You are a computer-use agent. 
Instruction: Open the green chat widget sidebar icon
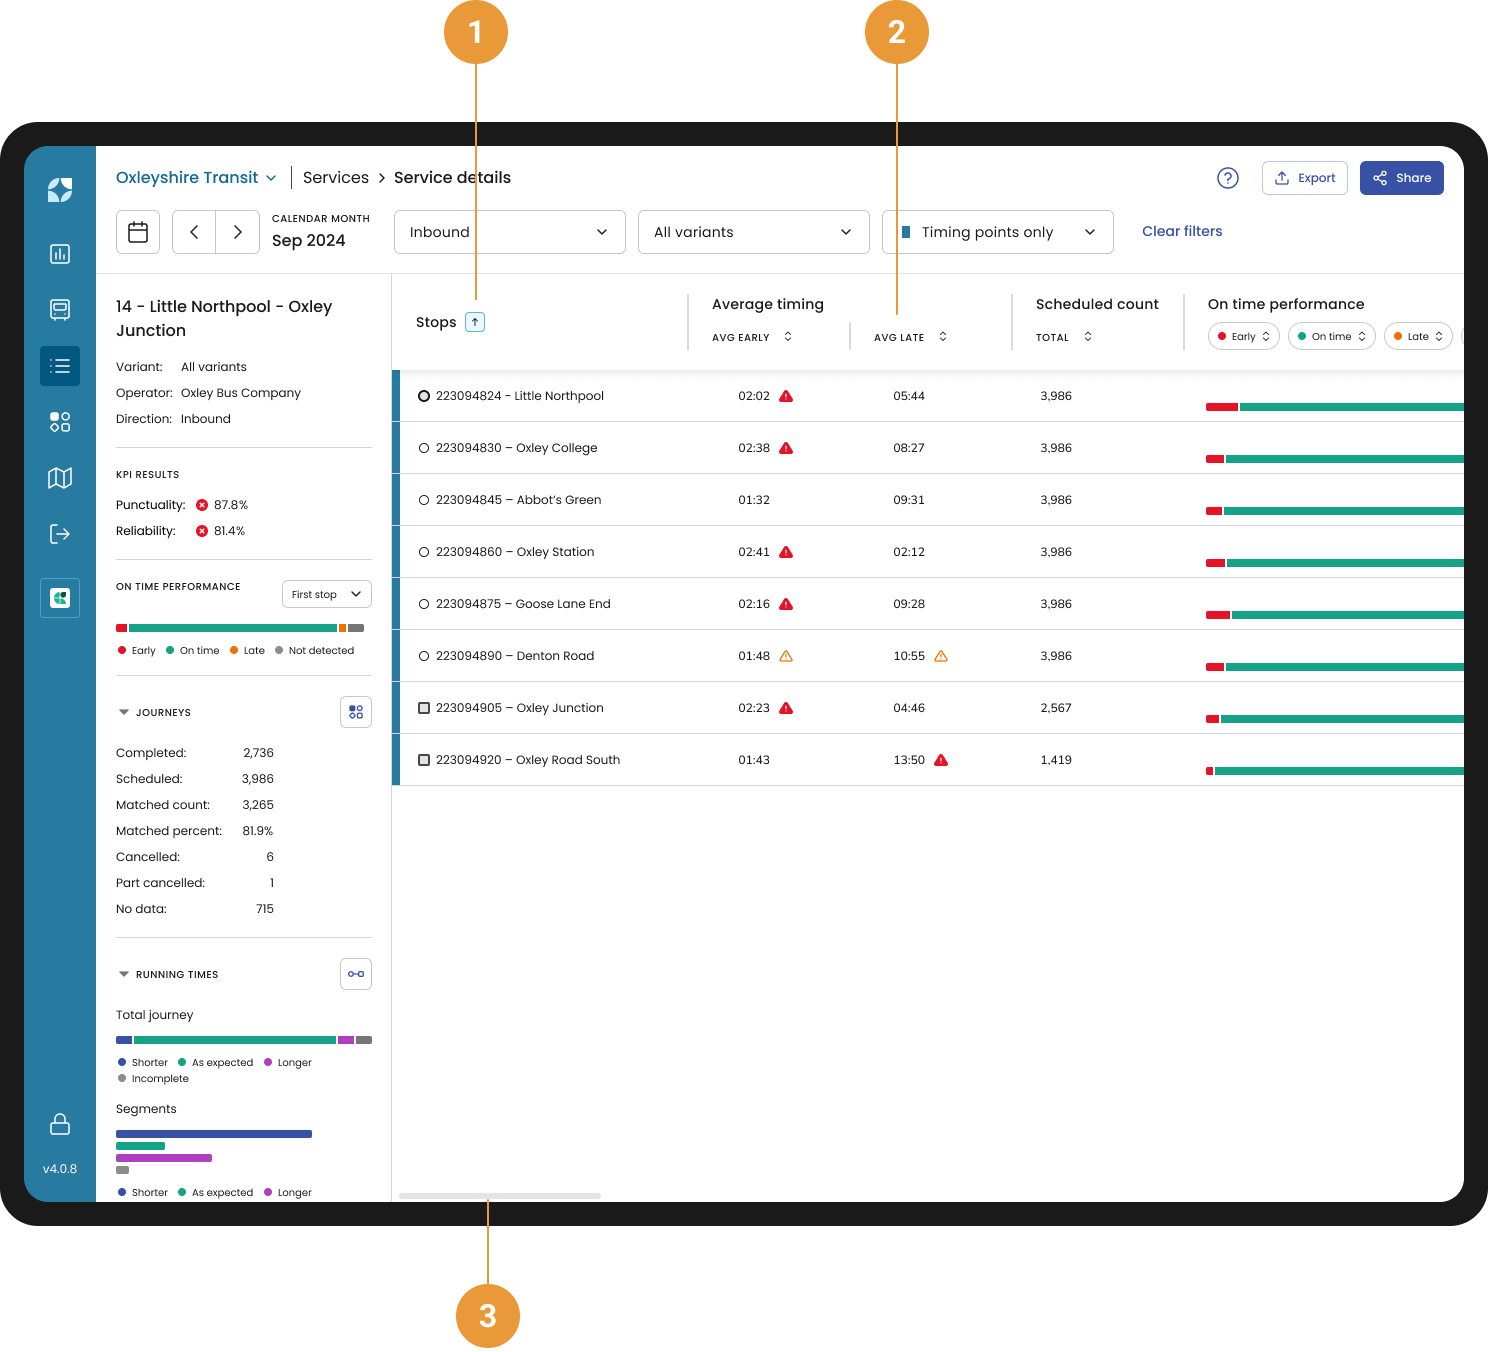(x=60, y=598)
